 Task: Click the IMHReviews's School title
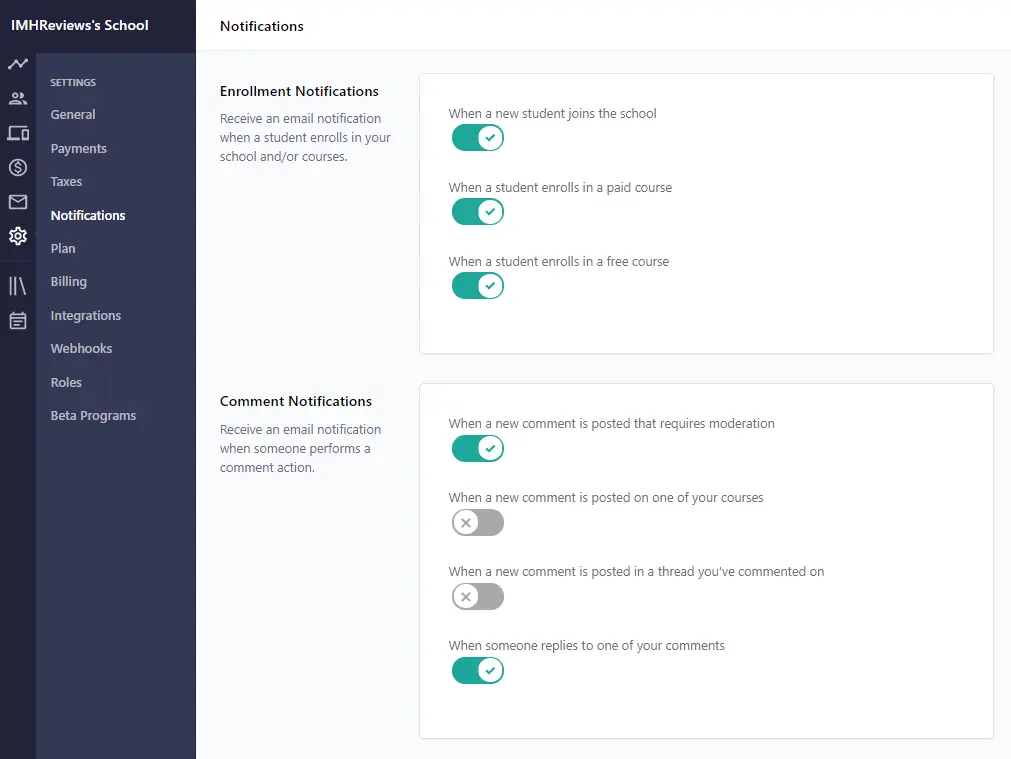[x=80, y=25]
